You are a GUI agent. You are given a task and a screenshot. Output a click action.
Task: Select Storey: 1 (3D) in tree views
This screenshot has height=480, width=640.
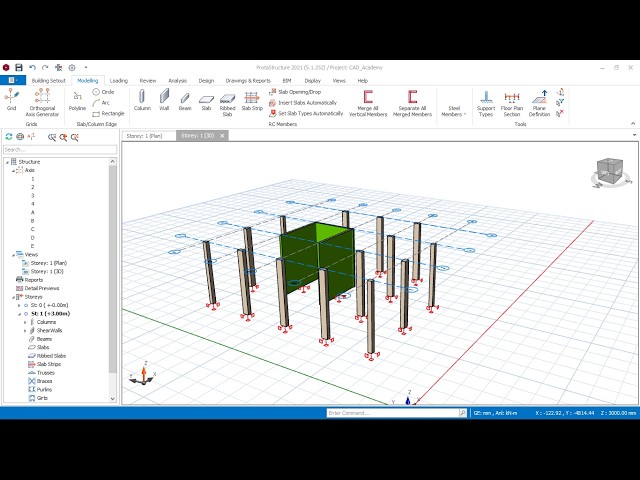click(x=47, y=271)
